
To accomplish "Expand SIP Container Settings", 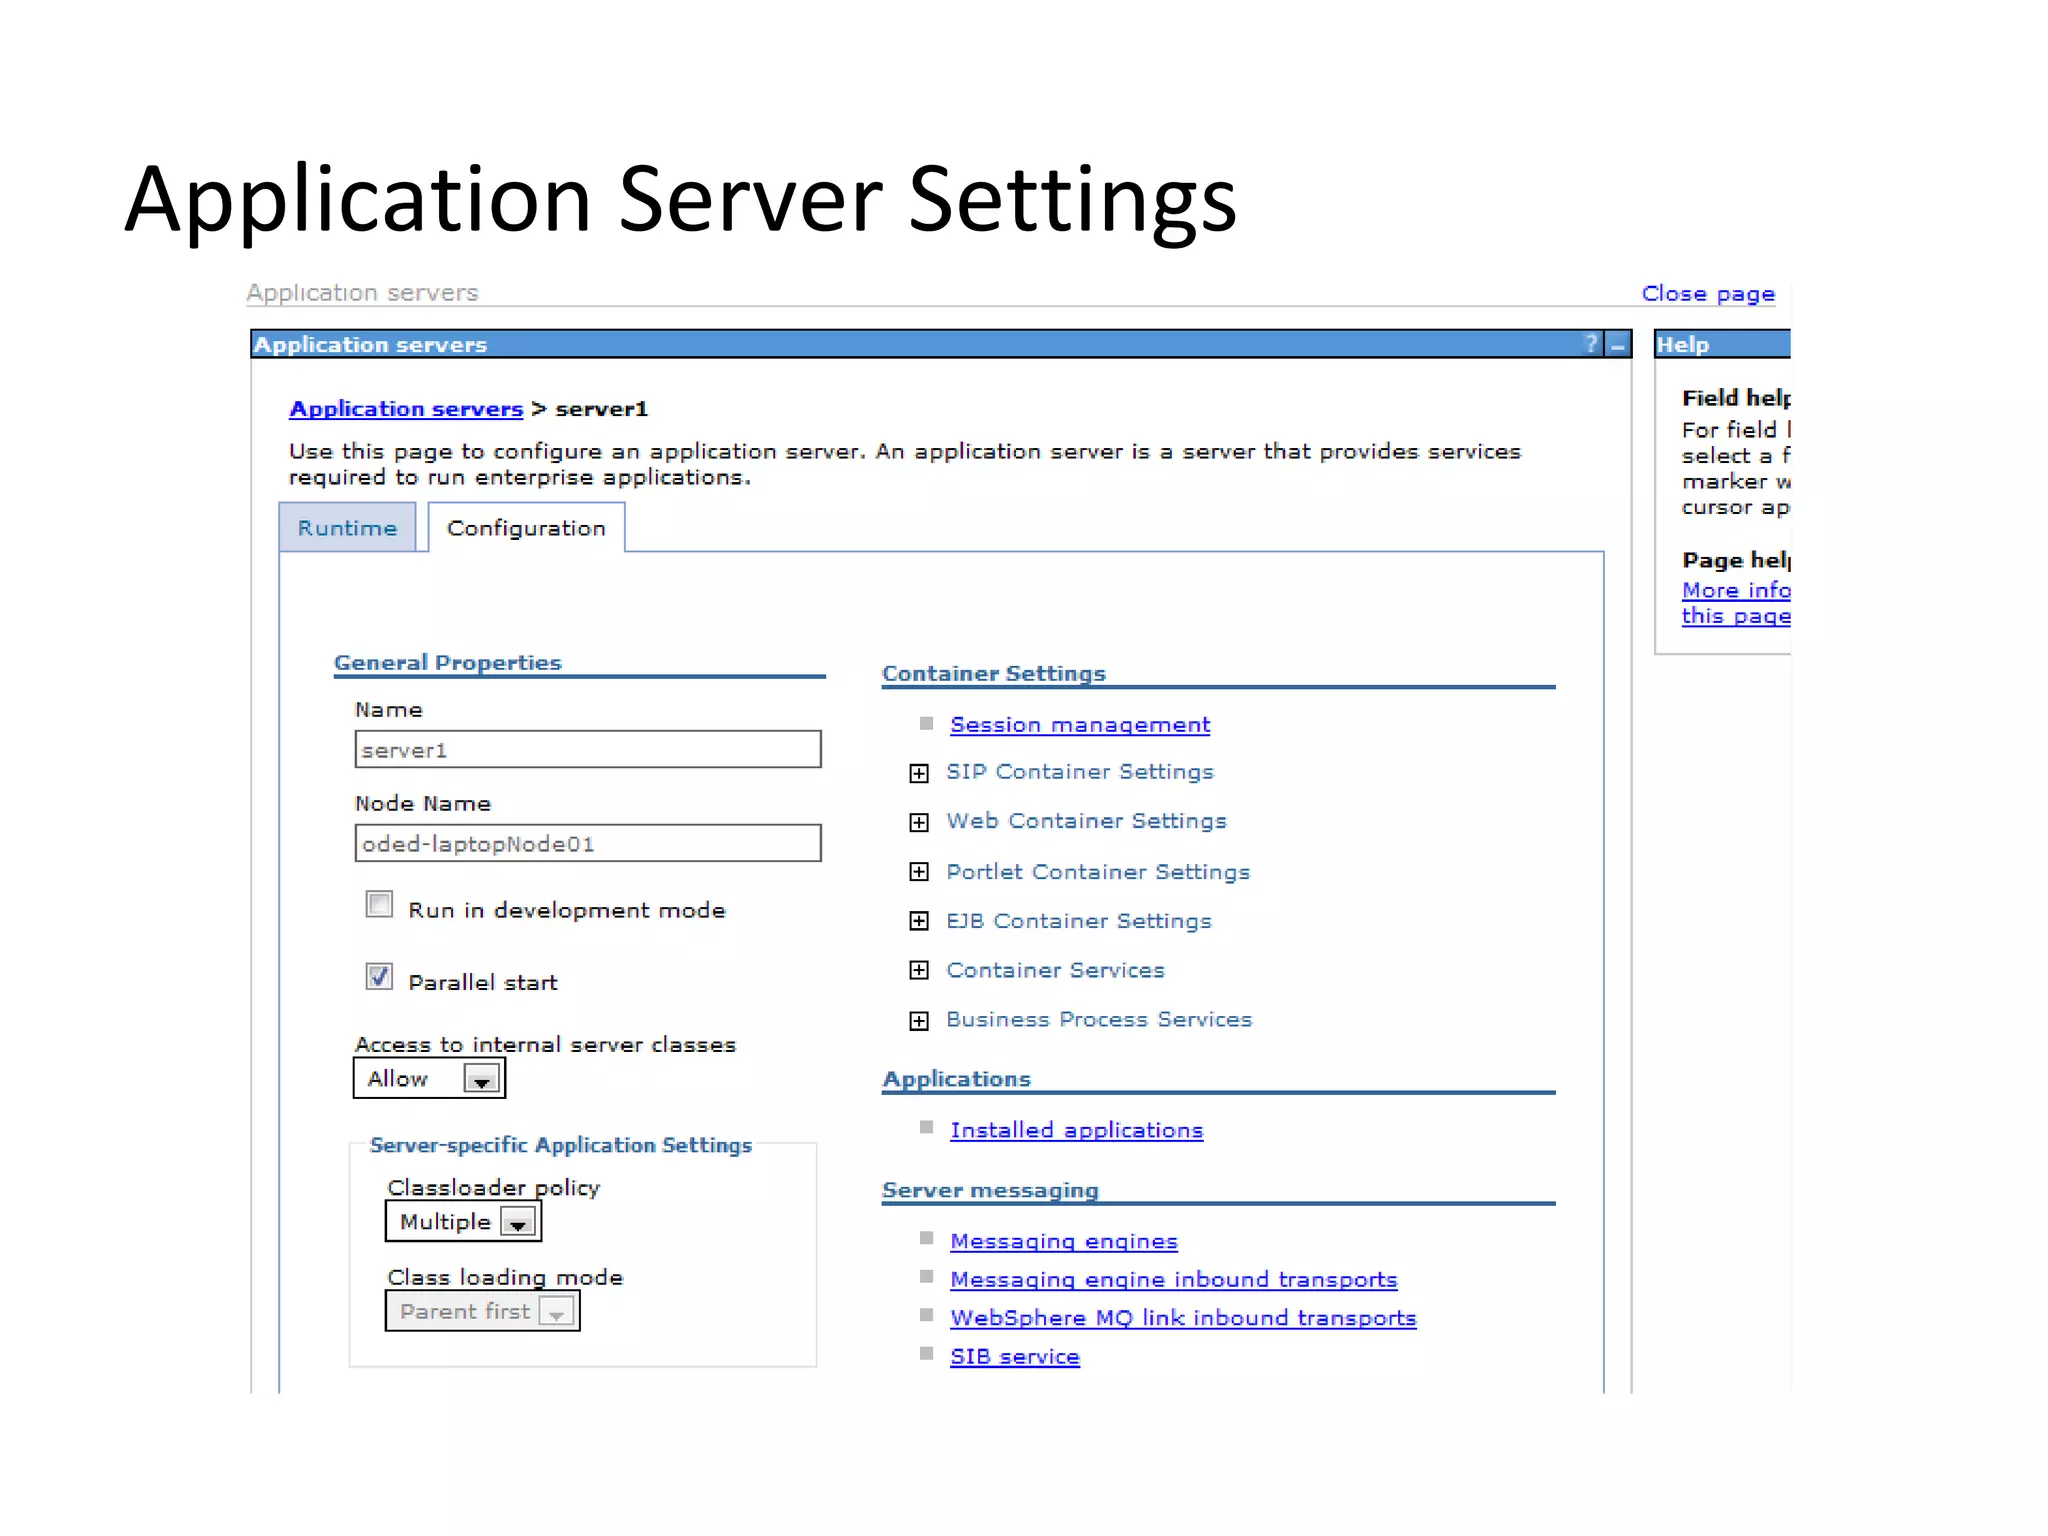I will (919, 773).
